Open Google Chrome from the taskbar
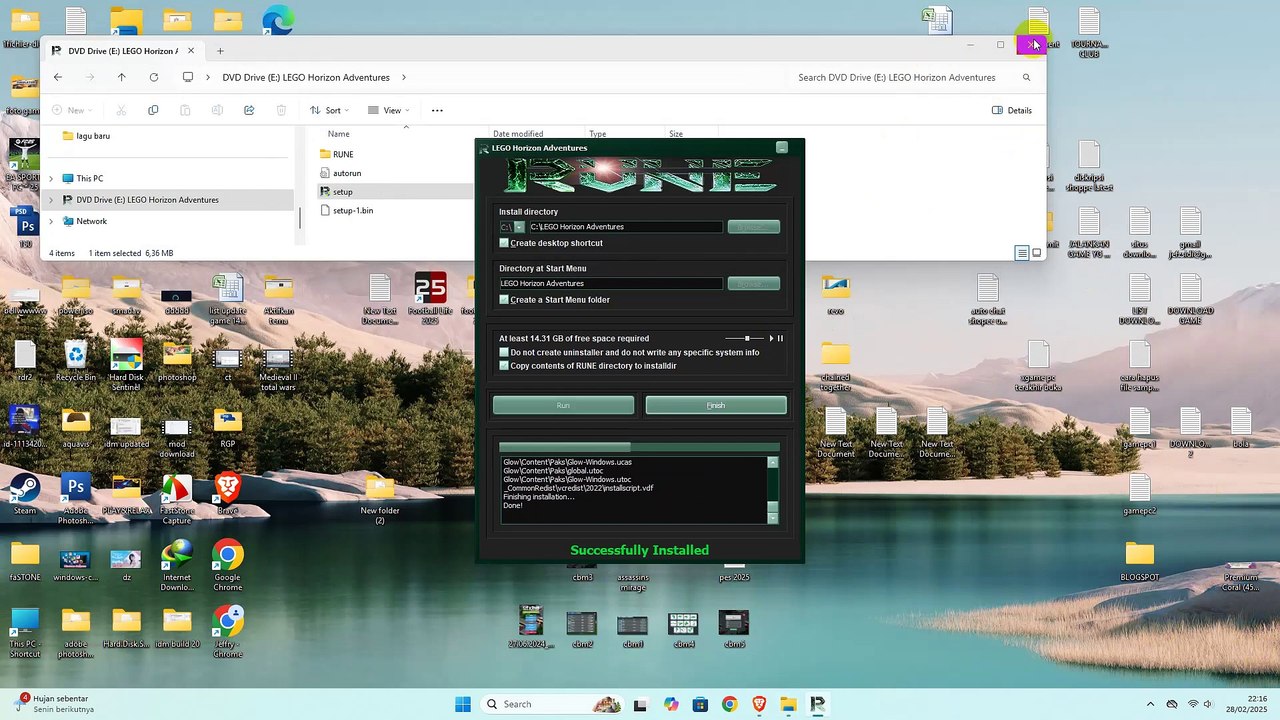Viewport: 1280px width, 720px height. (729, 704)
